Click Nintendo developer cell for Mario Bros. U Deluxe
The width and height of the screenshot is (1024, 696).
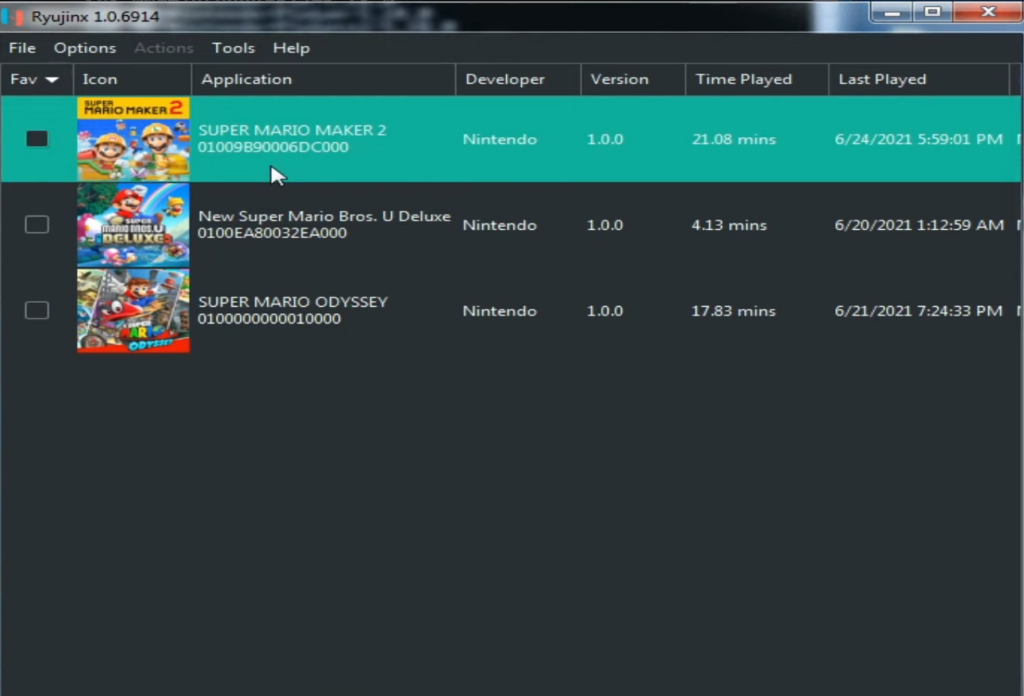click(x=500, y=225)
